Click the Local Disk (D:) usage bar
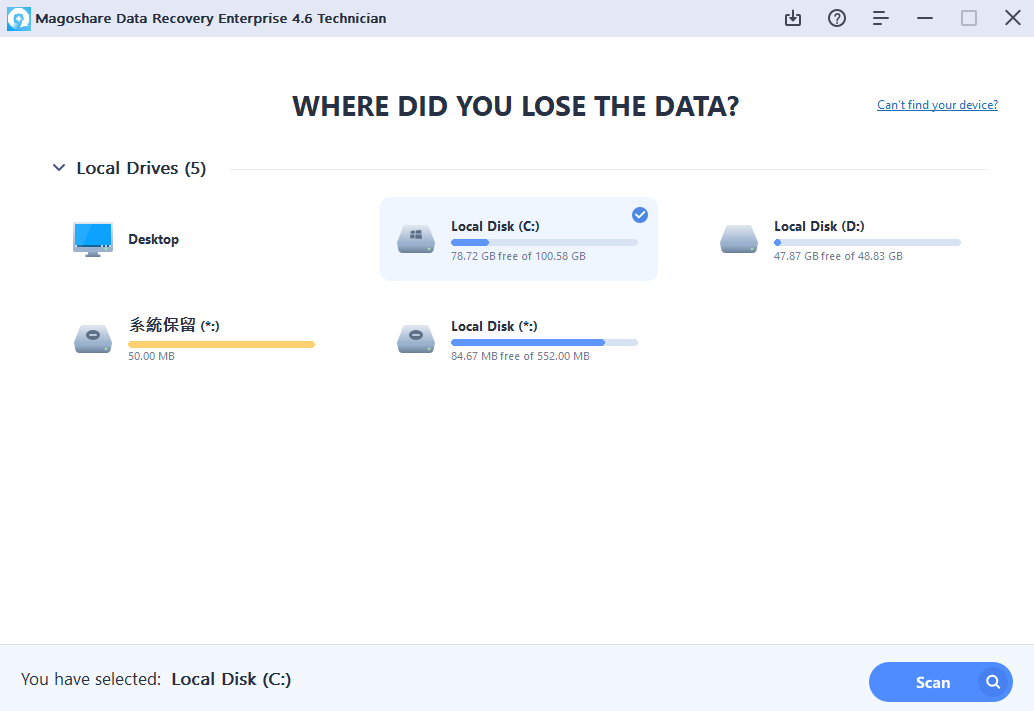1034x711 pixels. (x=867, y=242)
